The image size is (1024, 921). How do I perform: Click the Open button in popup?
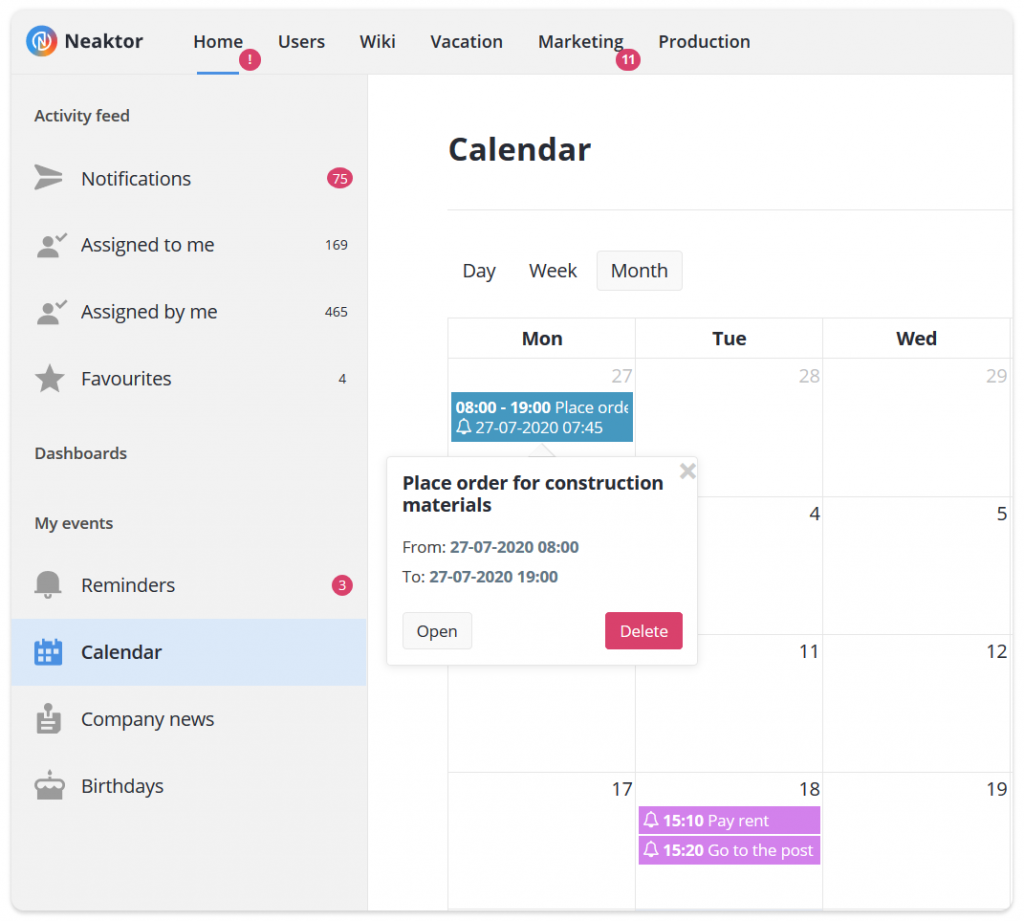(x=437, y=631)
